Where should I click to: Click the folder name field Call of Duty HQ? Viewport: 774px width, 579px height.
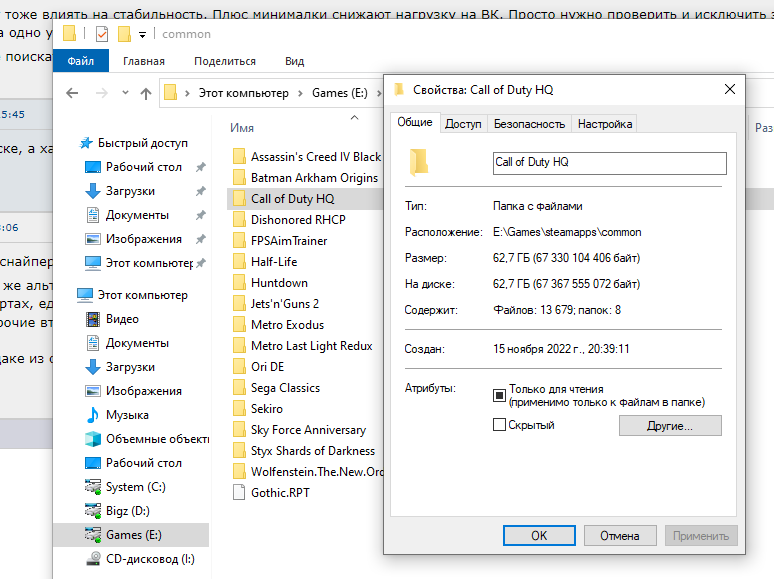pyautogui.click(x=610, y=163)
